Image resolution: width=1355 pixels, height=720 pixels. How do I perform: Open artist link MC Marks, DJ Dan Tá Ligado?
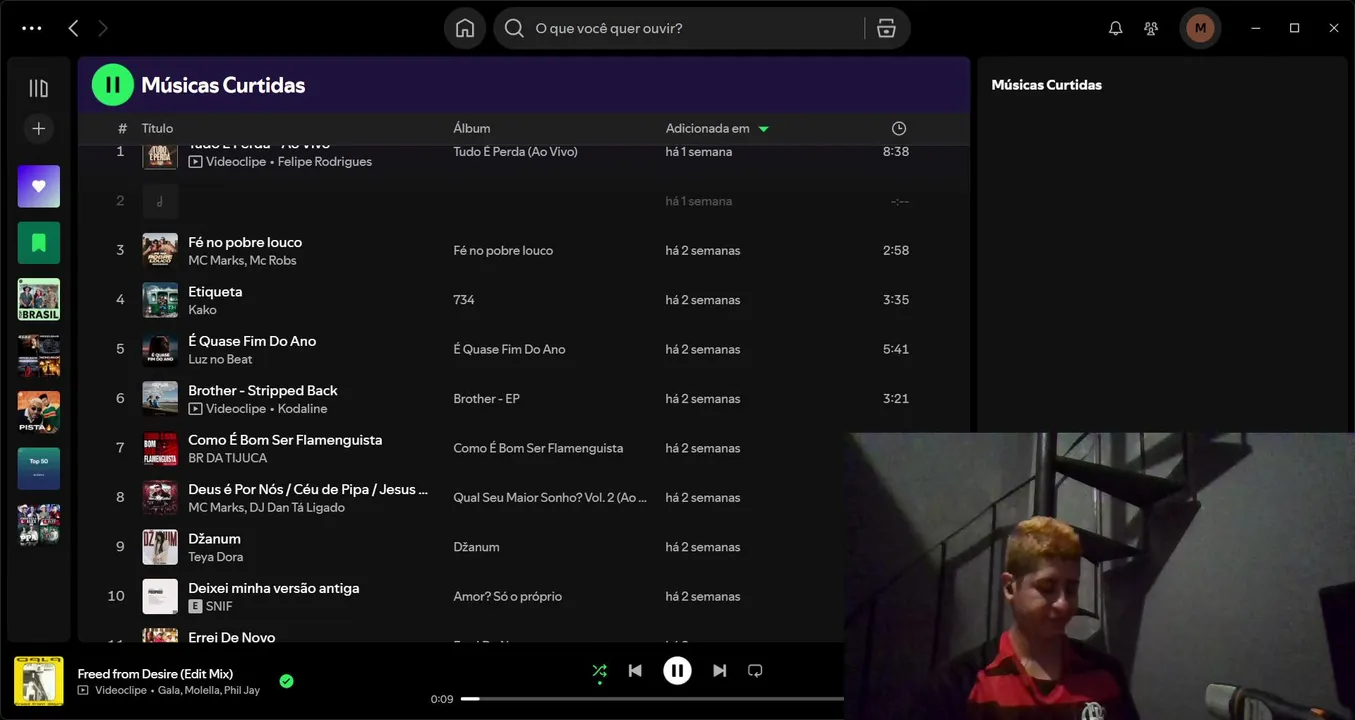click(266, 507)
